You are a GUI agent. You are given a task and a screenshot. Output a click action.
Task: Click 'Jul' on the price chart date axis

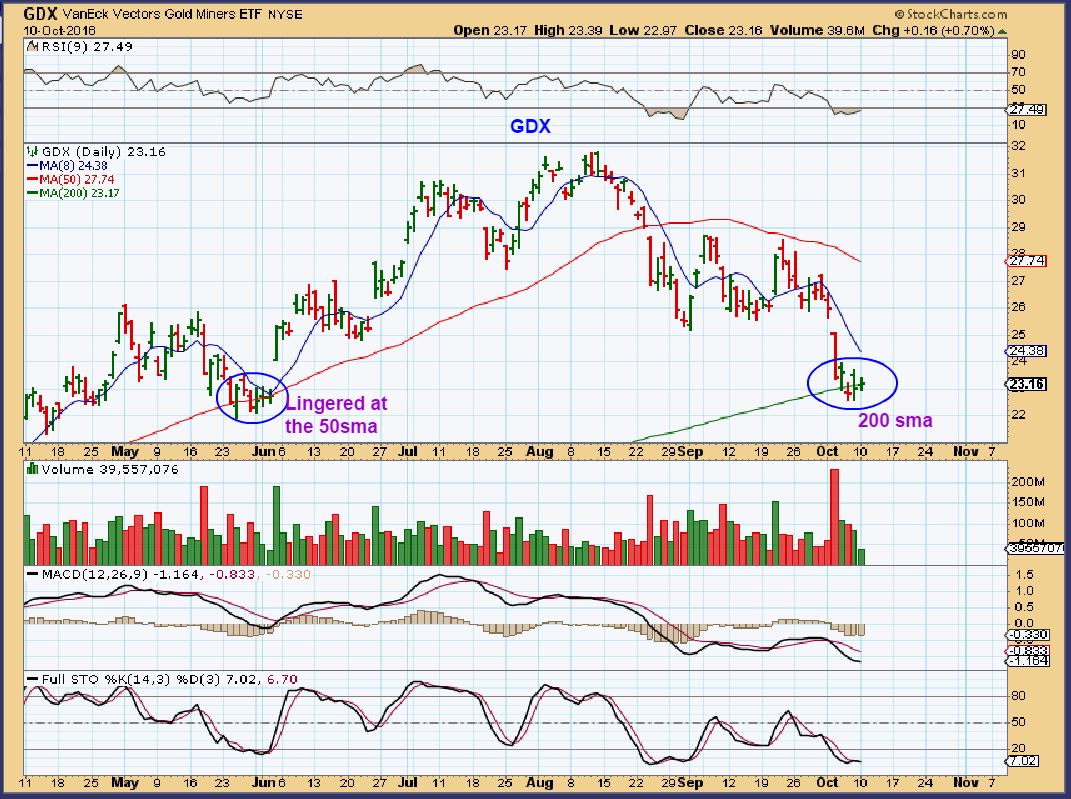[408, 452]
